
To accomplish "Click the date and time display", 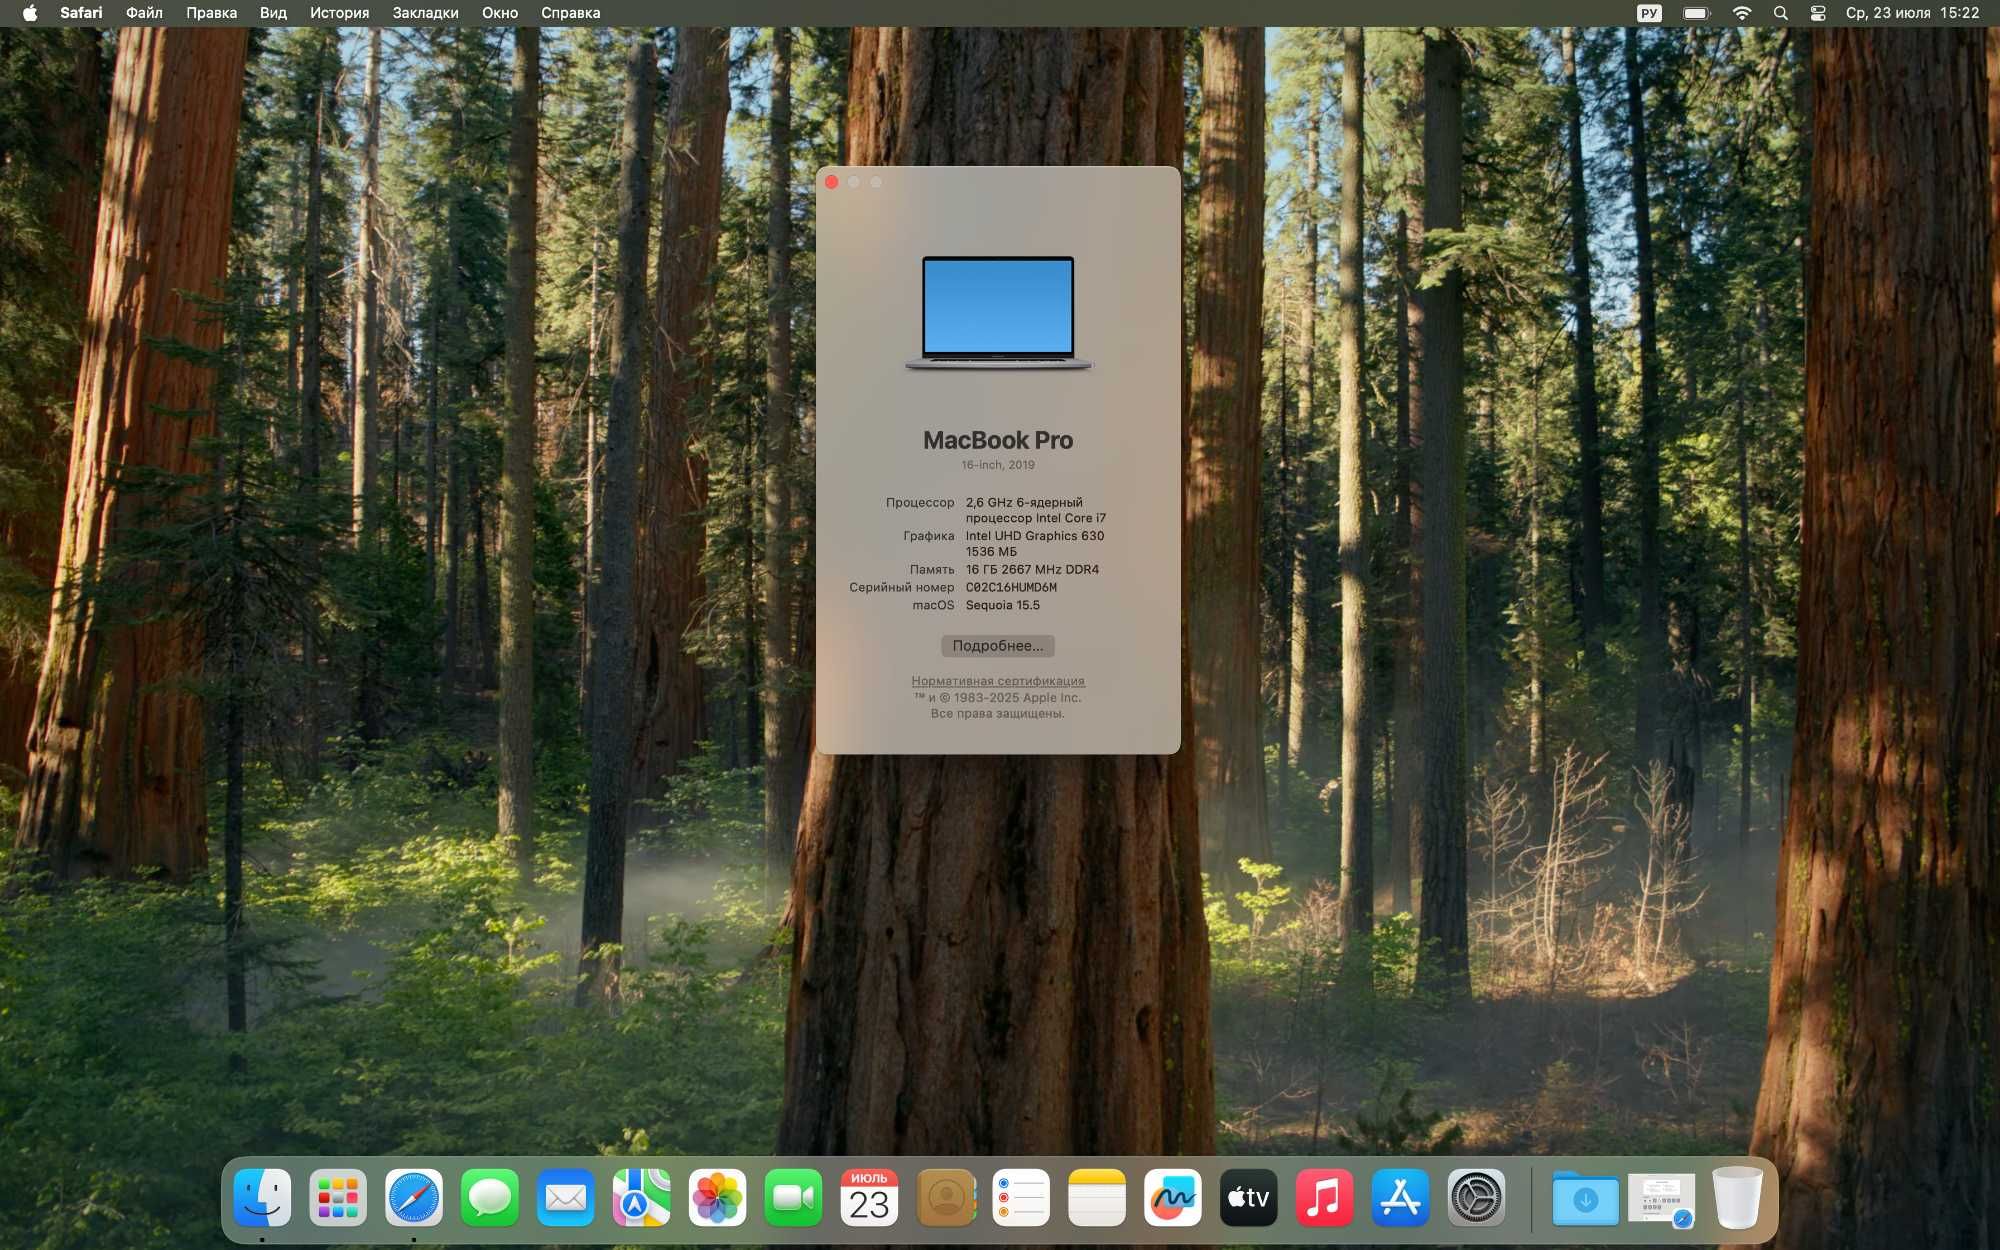I will coord(1912,13).
